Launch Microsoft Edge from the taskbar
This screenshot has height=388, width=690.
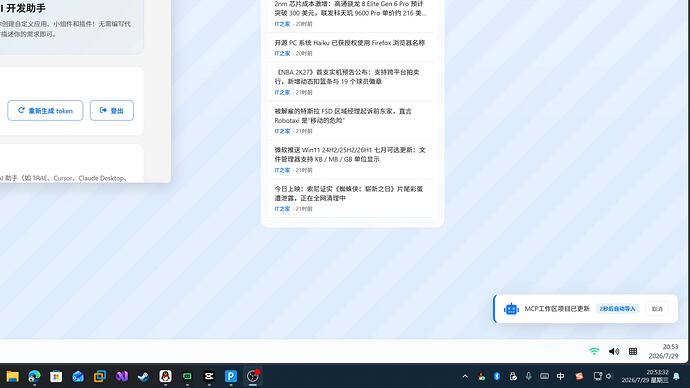[34, 377]
